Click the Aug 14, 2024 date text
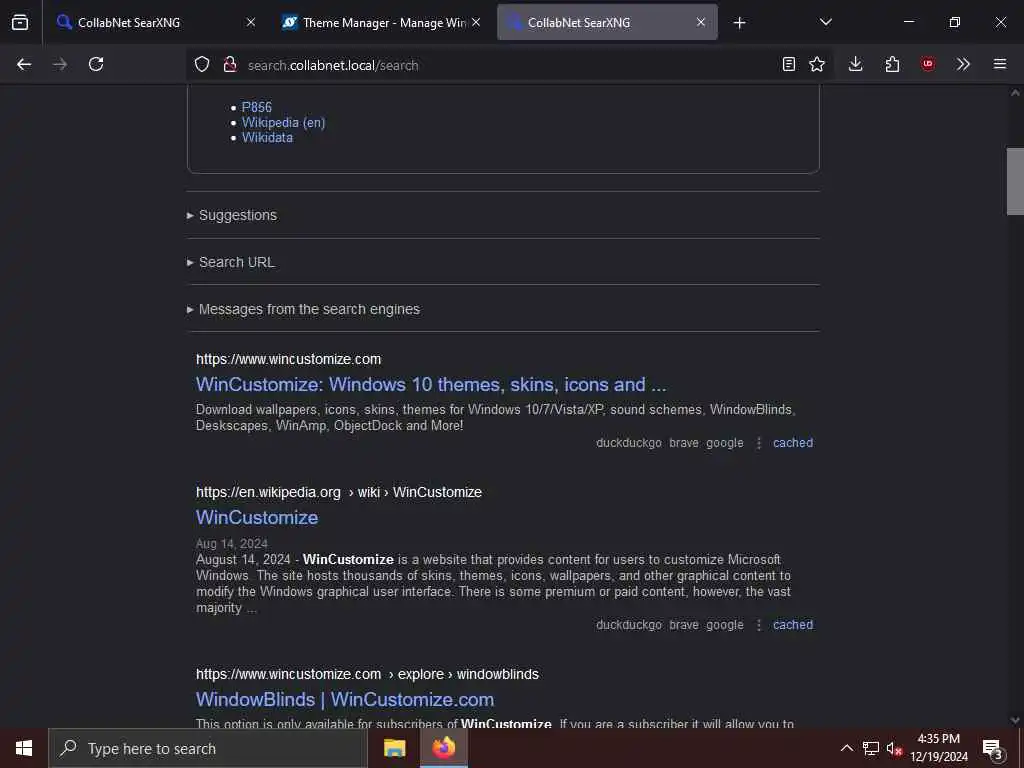The width and height of the screenshot is (1024, 768). point(232,543)
